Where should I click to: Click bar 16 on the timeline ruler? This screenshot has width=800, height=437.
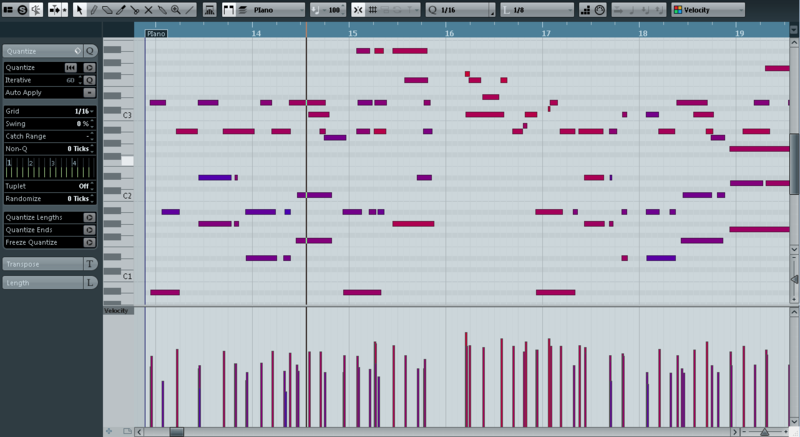pos(449,33)
